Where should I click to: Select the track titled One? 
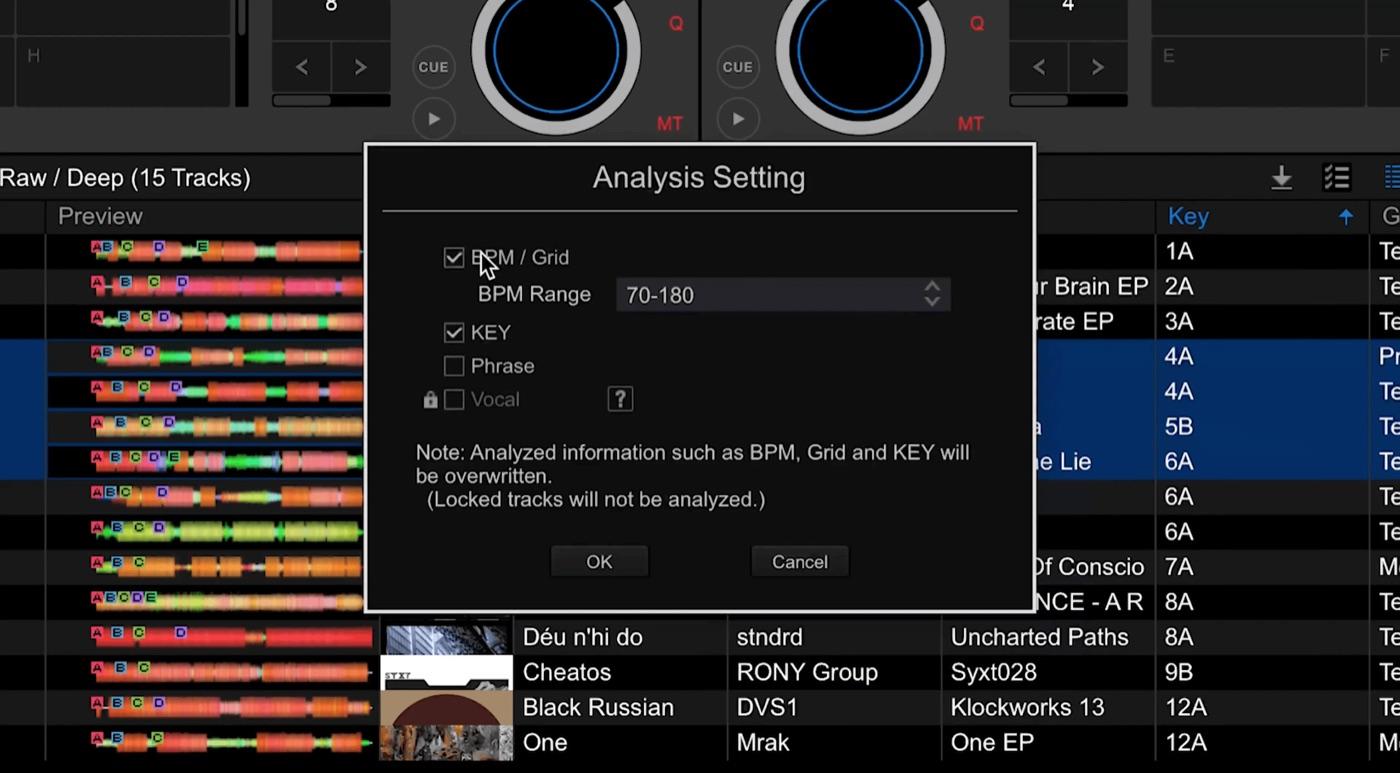(x=545, y=742)
